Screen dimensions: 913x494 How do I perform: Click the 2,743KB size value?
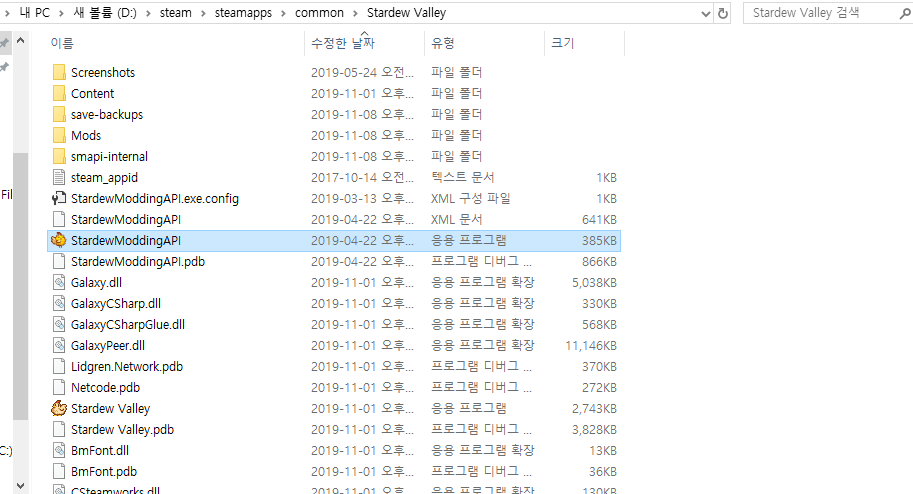[x=594, y=408]
